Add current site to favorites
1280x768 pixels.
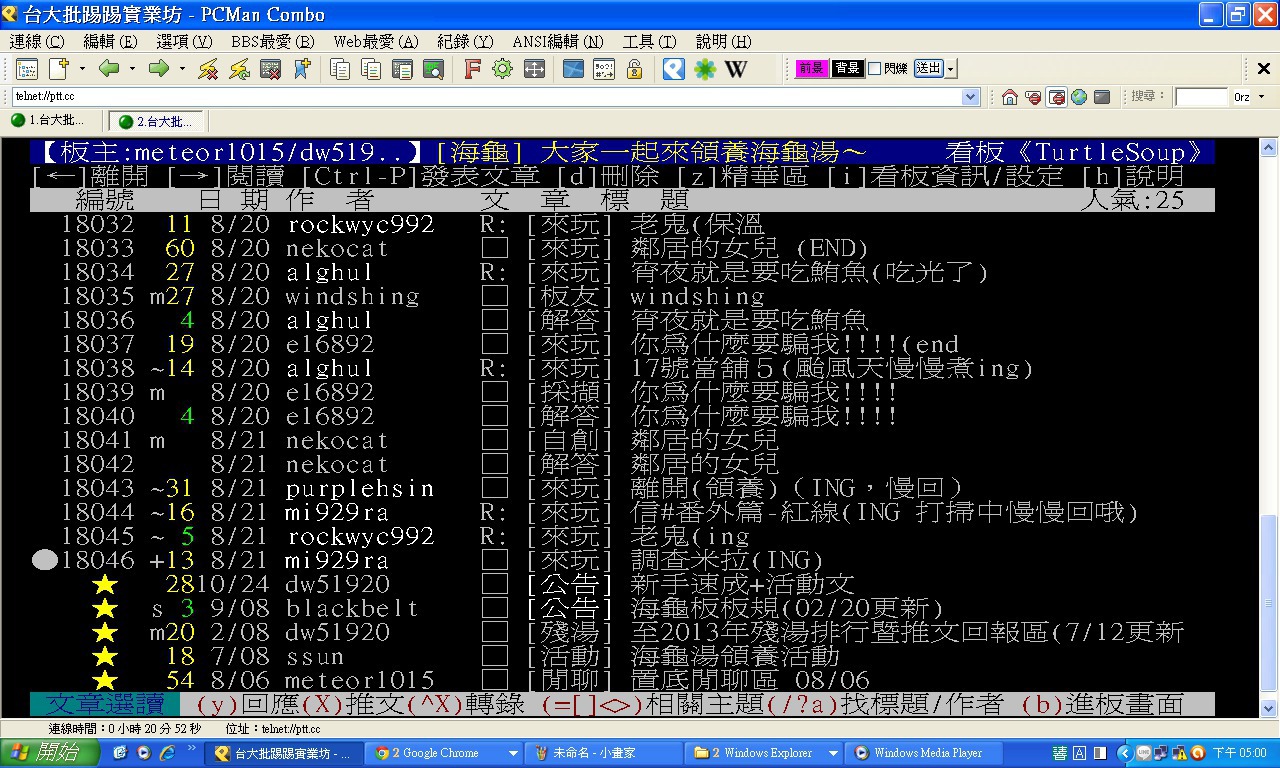[x=301, y=69]
